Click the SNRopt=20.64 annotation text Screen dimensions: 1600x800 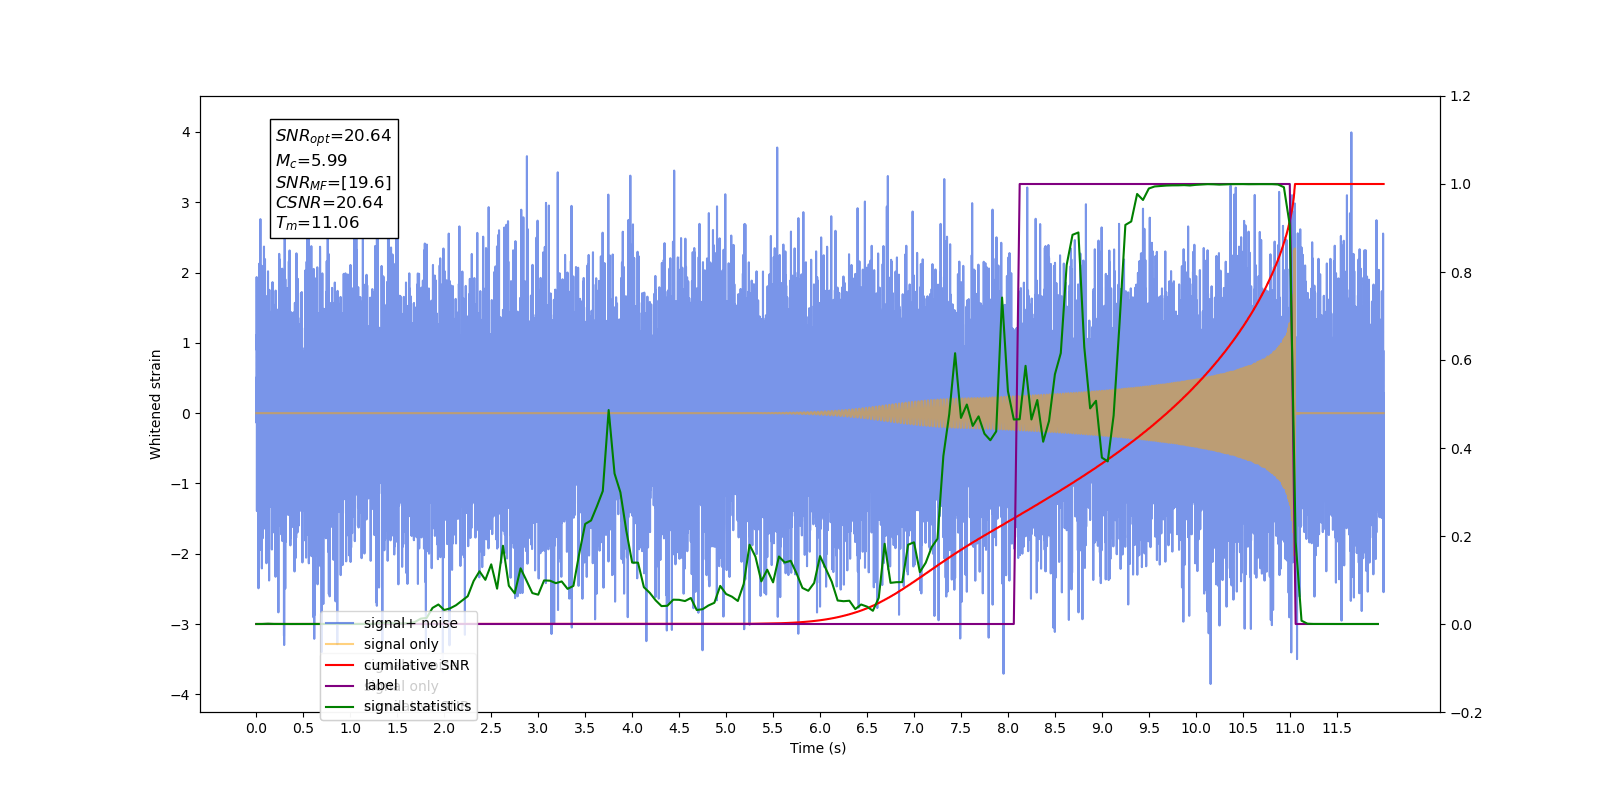coord(333,136)
